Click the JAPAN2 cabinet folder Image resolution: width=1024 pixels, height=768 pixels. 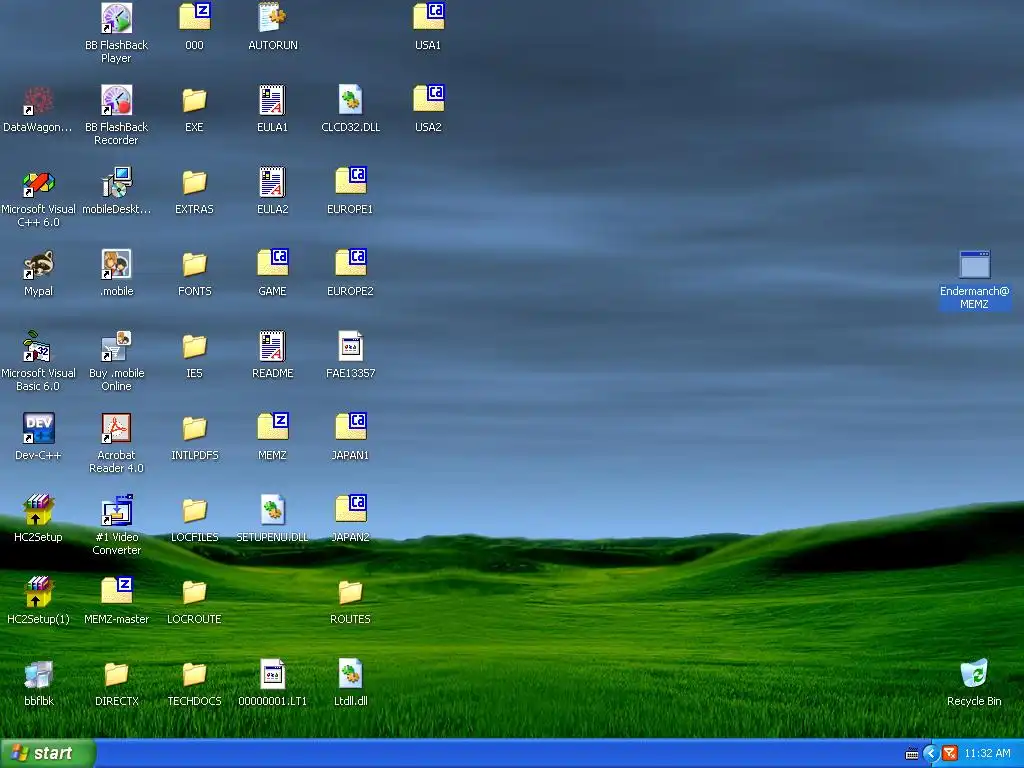click(x=350, y=510)
